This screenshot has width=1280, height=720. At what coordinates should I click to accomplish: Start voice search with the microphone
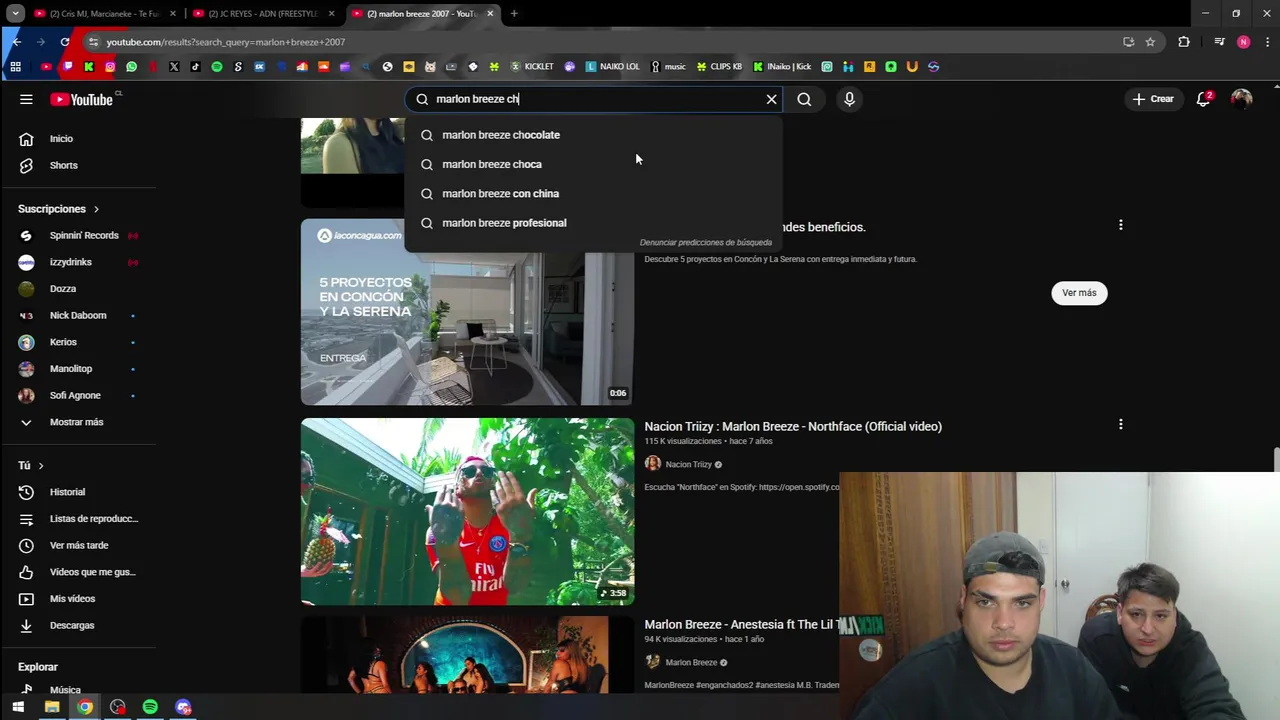[849, 99]
